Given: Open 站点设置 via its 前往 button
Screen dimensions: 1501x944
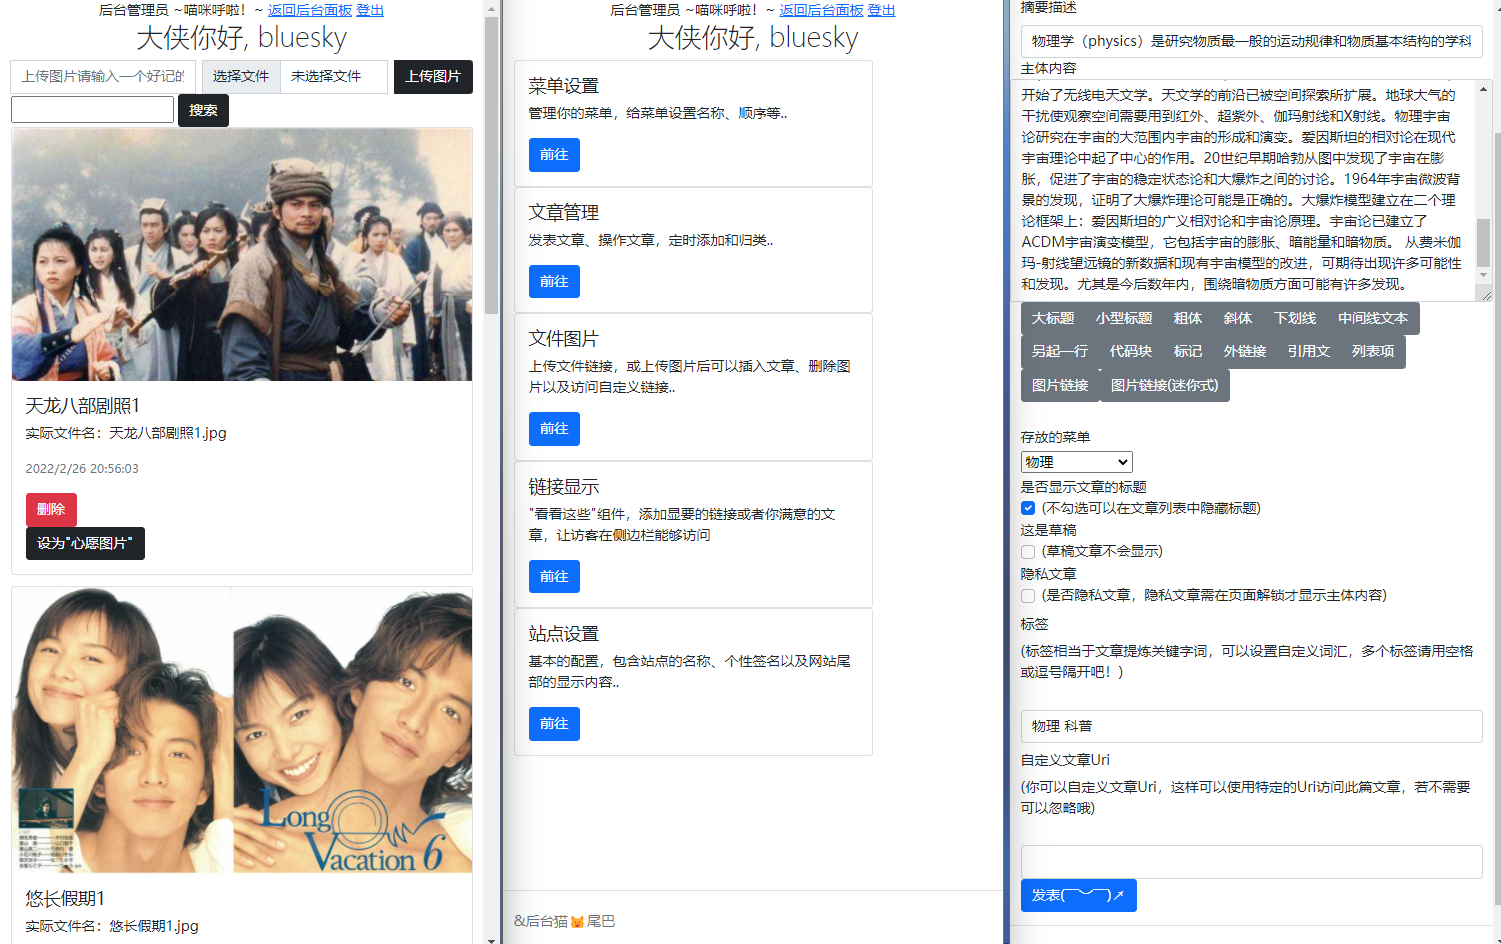Looking at the screenshot, I should click(x=554, y=724).
